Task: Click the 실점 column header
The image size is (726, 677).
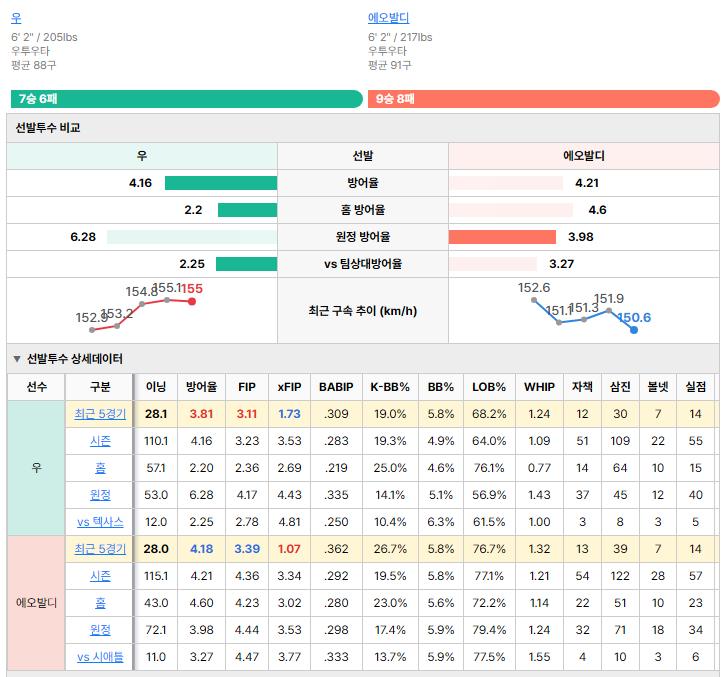Action: 695,387
